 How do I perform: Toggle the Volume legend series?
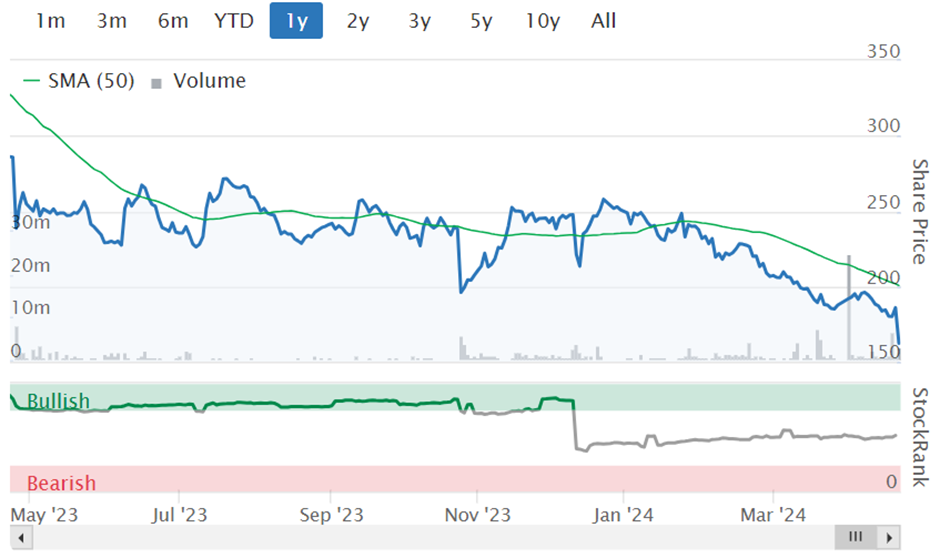[x=198, y=81]
